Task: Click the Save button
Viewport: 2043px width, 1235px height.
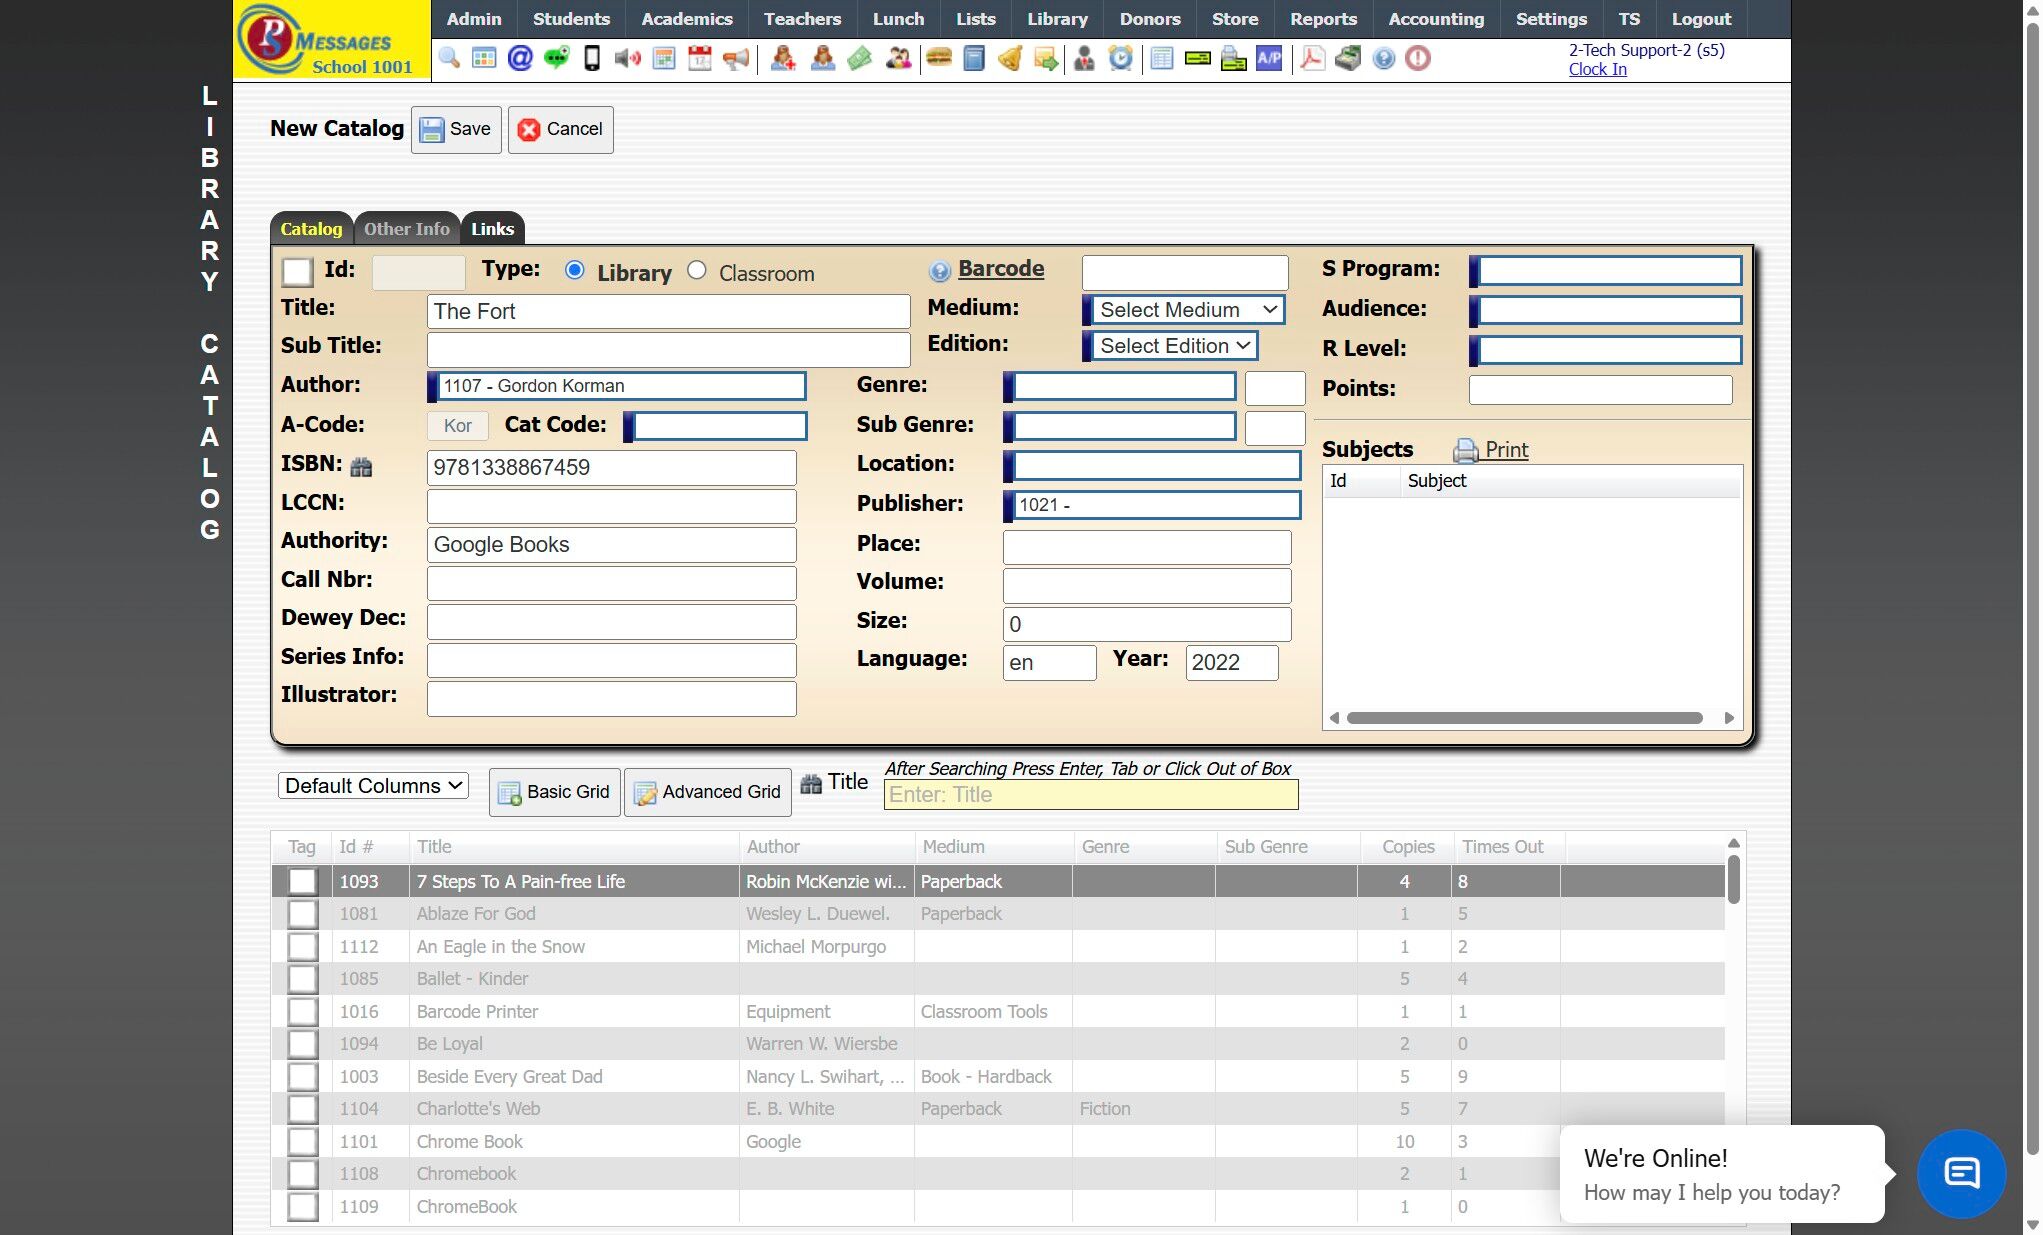Action: click(x=456, y=129)
